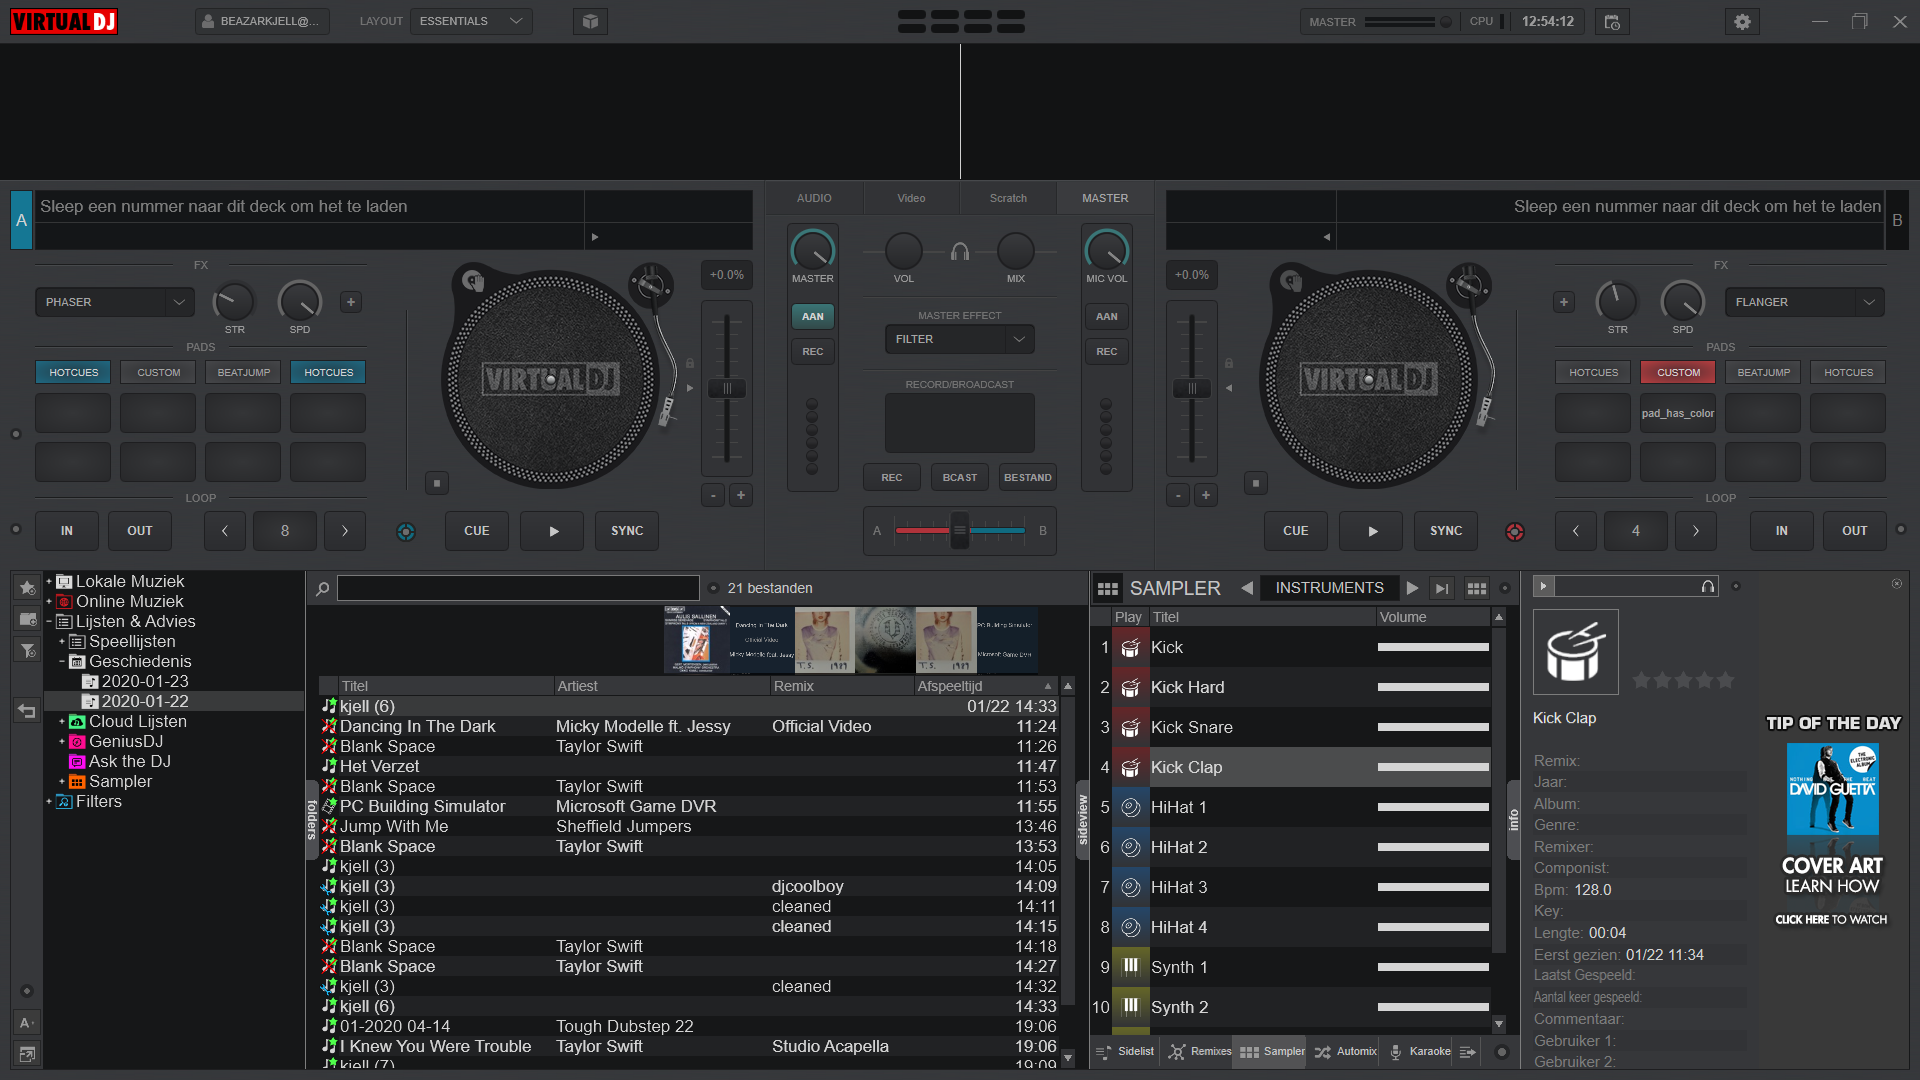The width and height of the screenshot is (1920, 1080).
Task: Trigger the HiHat 1 sample icon
Action: pyautogui.click(x=1130, y=807)
